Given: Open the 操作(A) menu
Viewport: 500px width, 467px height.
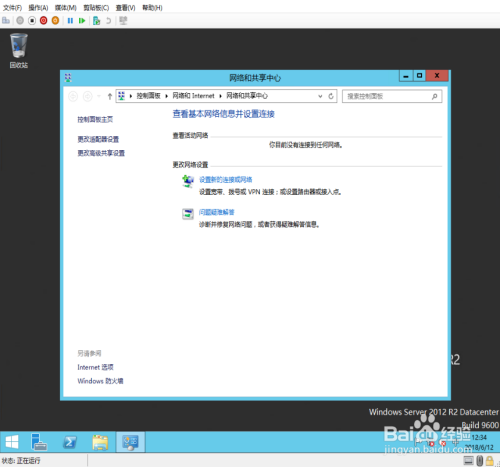Looking at the screenshot, I should coord(38,8).
